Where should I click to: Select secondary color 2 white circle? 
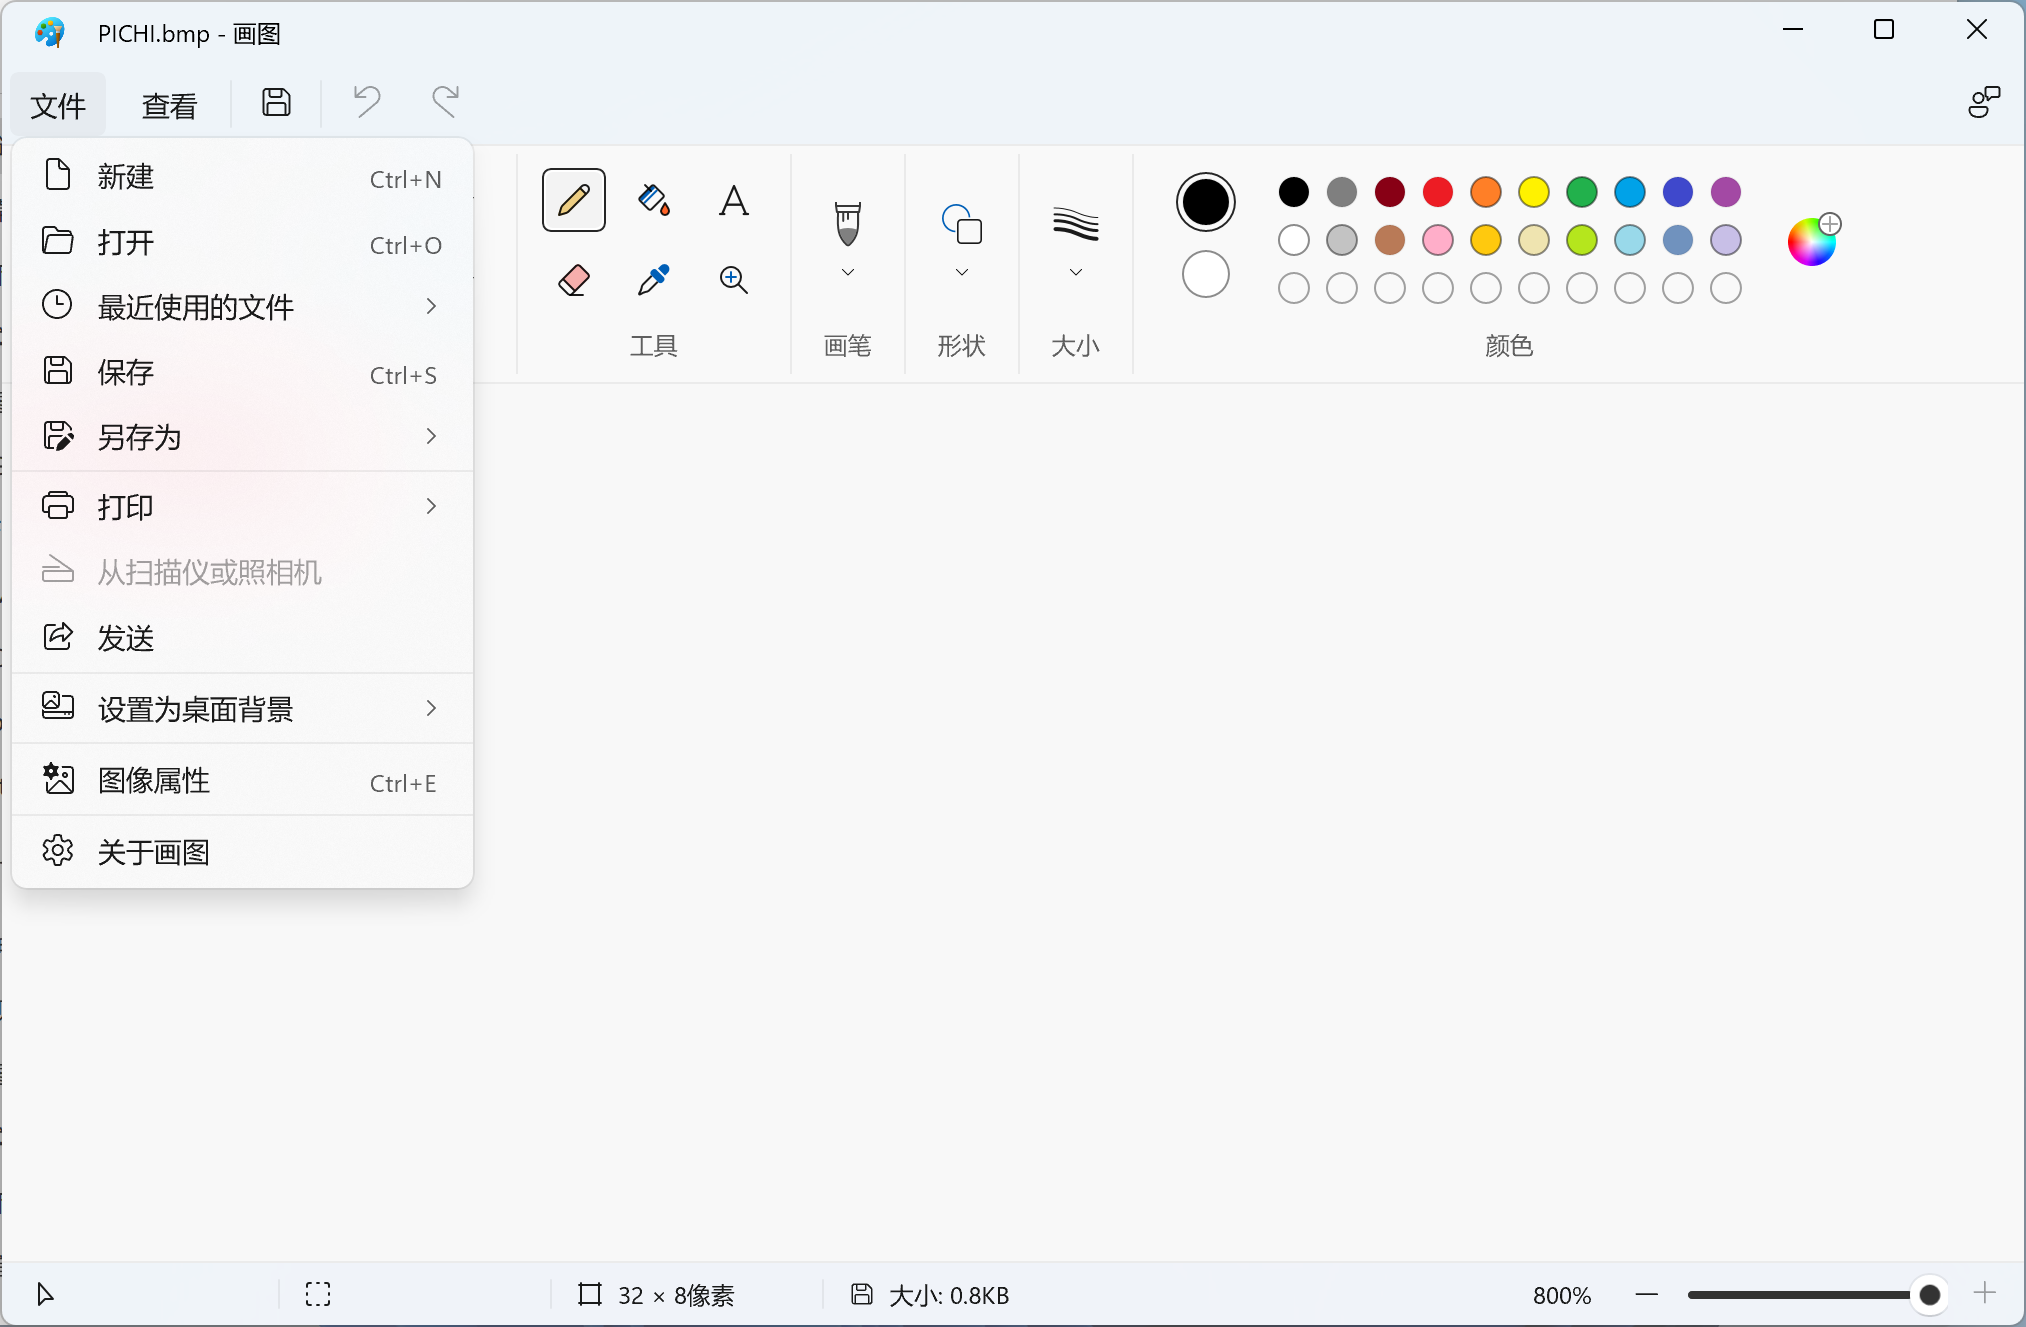[x=1205, y=274]
